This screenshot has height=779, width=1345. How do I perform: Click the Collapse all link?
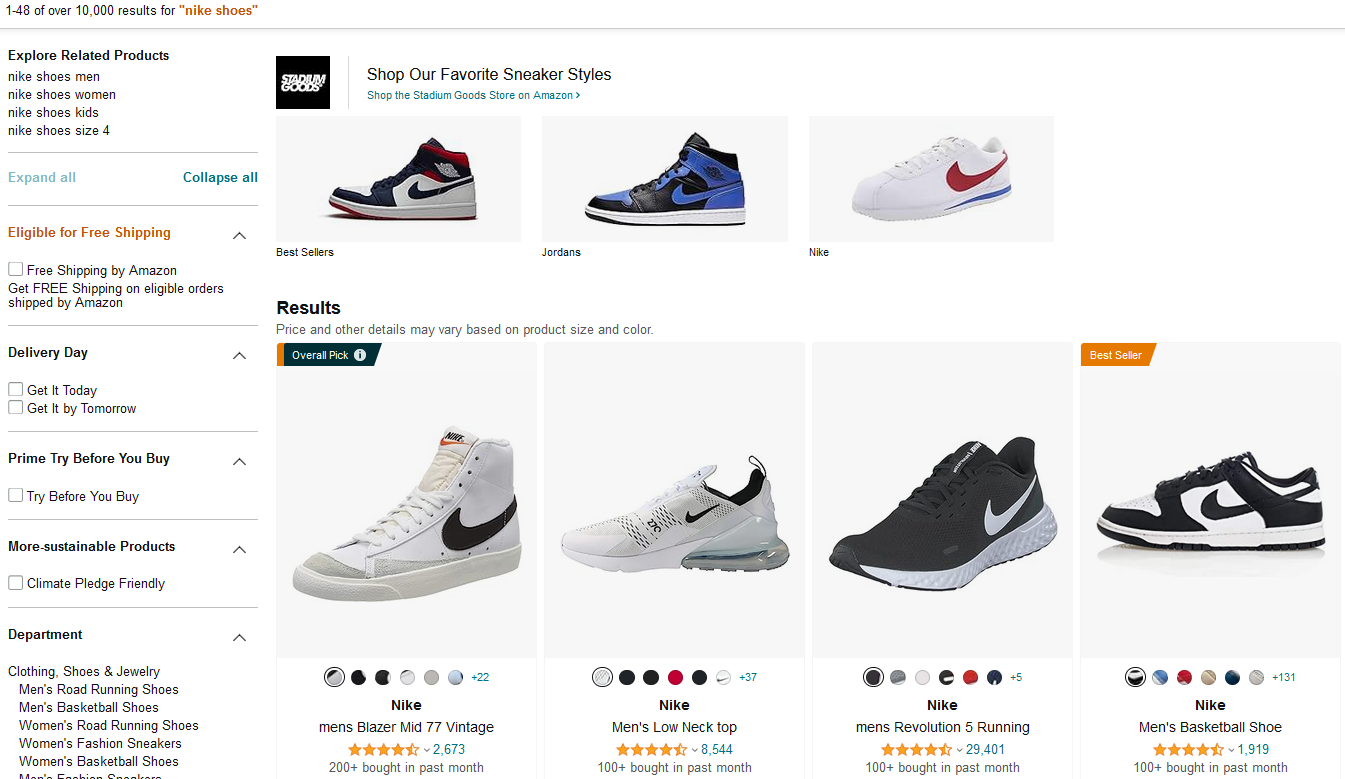(x=220, y=177)
